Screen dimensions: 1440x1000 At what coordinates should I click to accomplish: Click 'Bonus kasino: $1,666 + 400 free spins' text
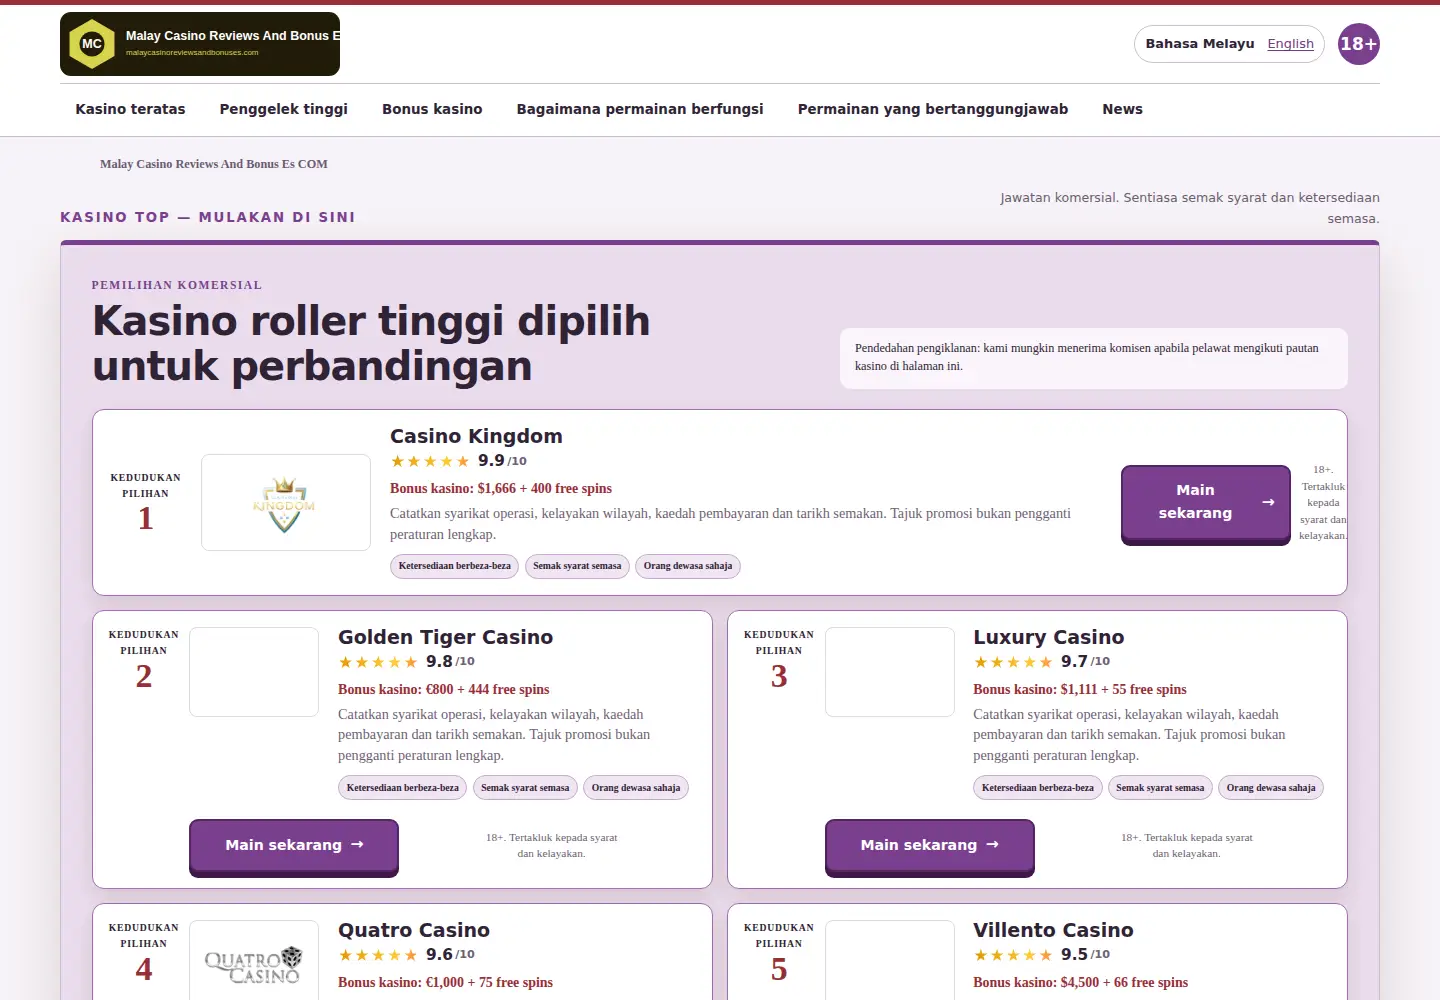tap(501, 489)
